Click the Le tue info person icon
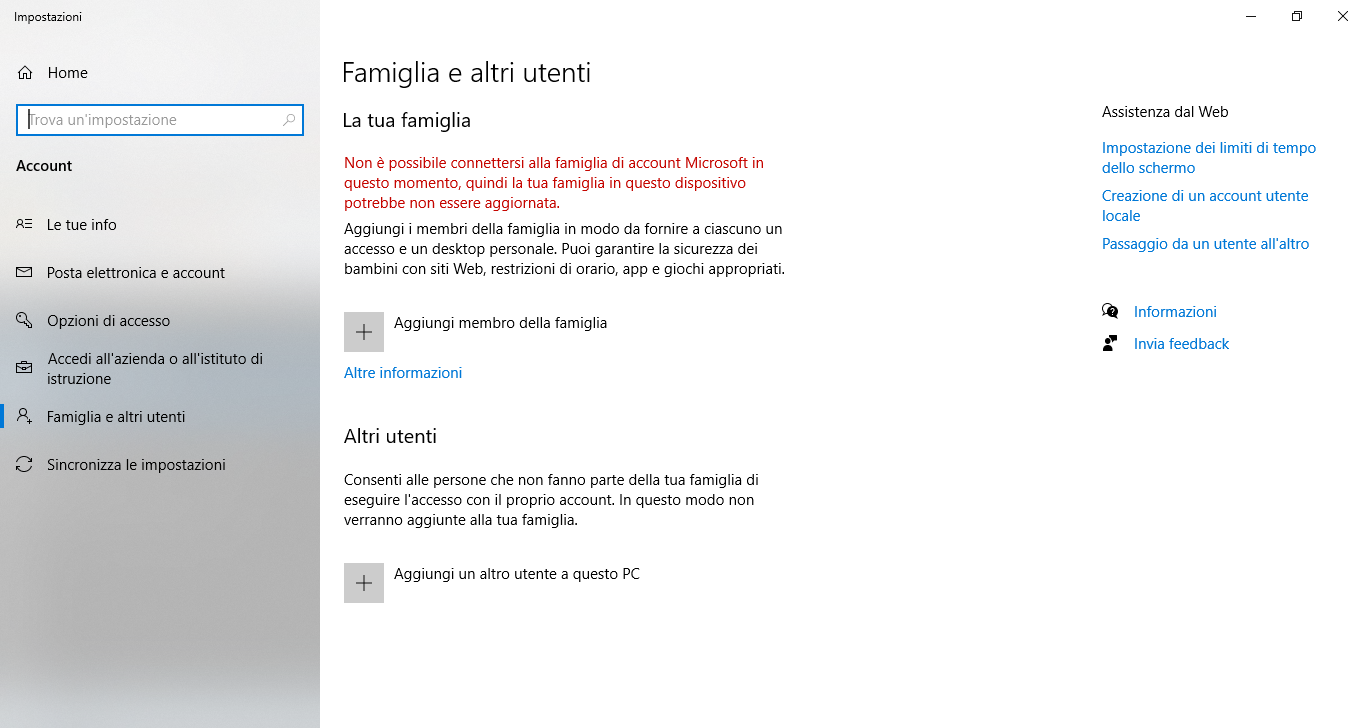Image resolution: width=1366 pixels, height=728 pixels. point(25,225)
